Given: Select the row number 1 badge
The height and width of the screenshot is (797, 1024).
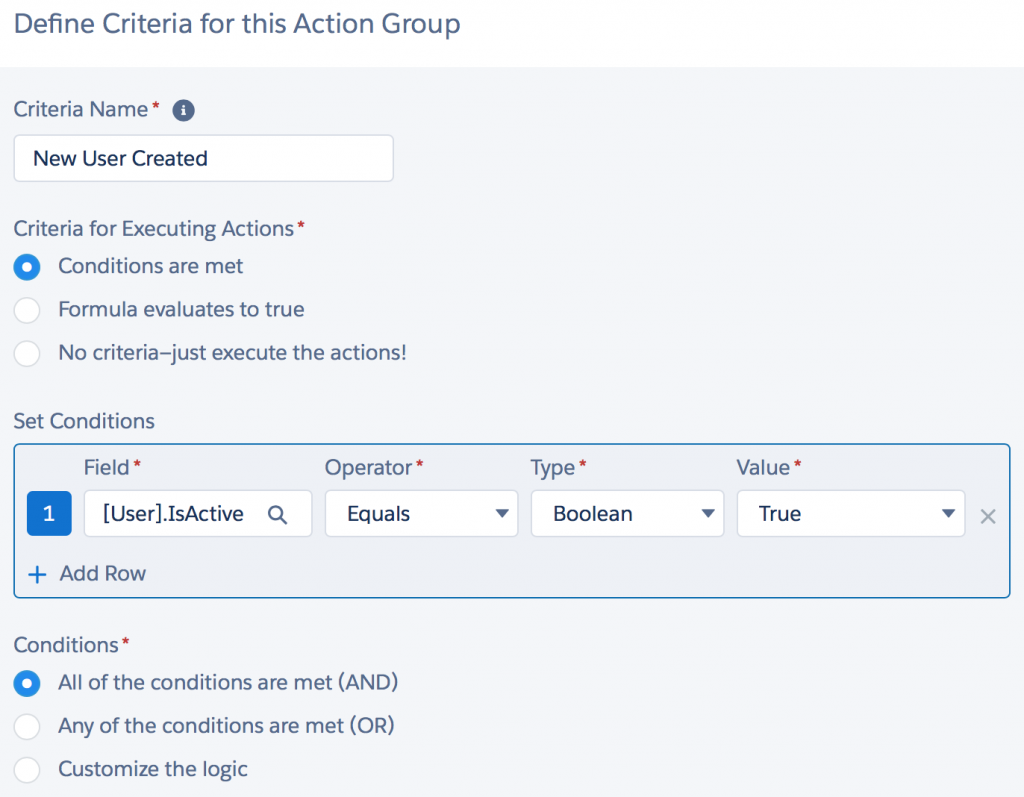Looking at the screenshot, I should 49,513.
